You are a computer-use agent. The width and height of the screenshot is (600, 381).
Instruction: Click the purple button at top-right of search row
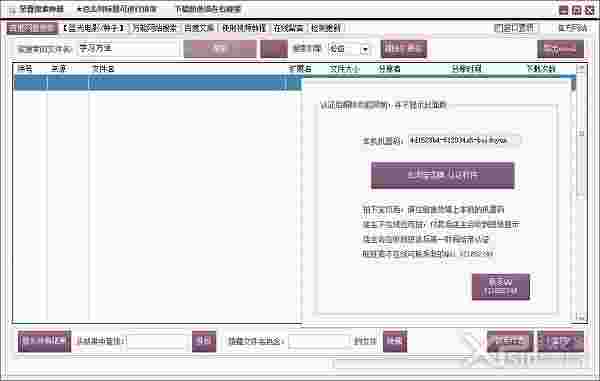point(561,49)
